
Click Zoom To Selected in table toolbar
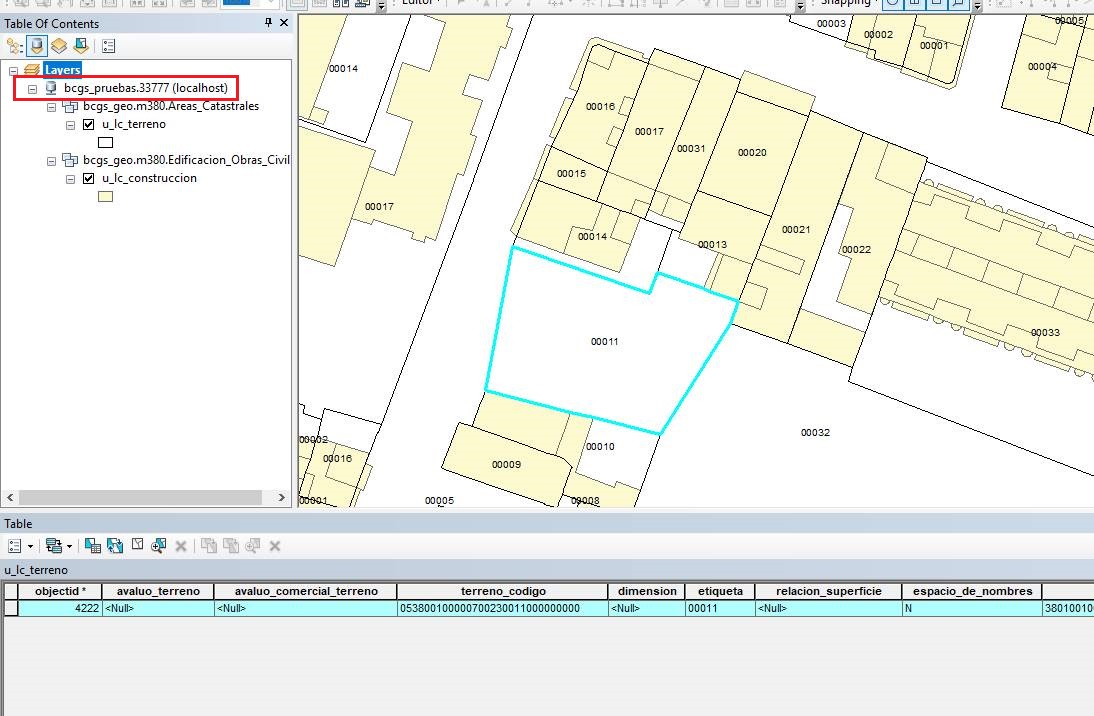point(159,546)
